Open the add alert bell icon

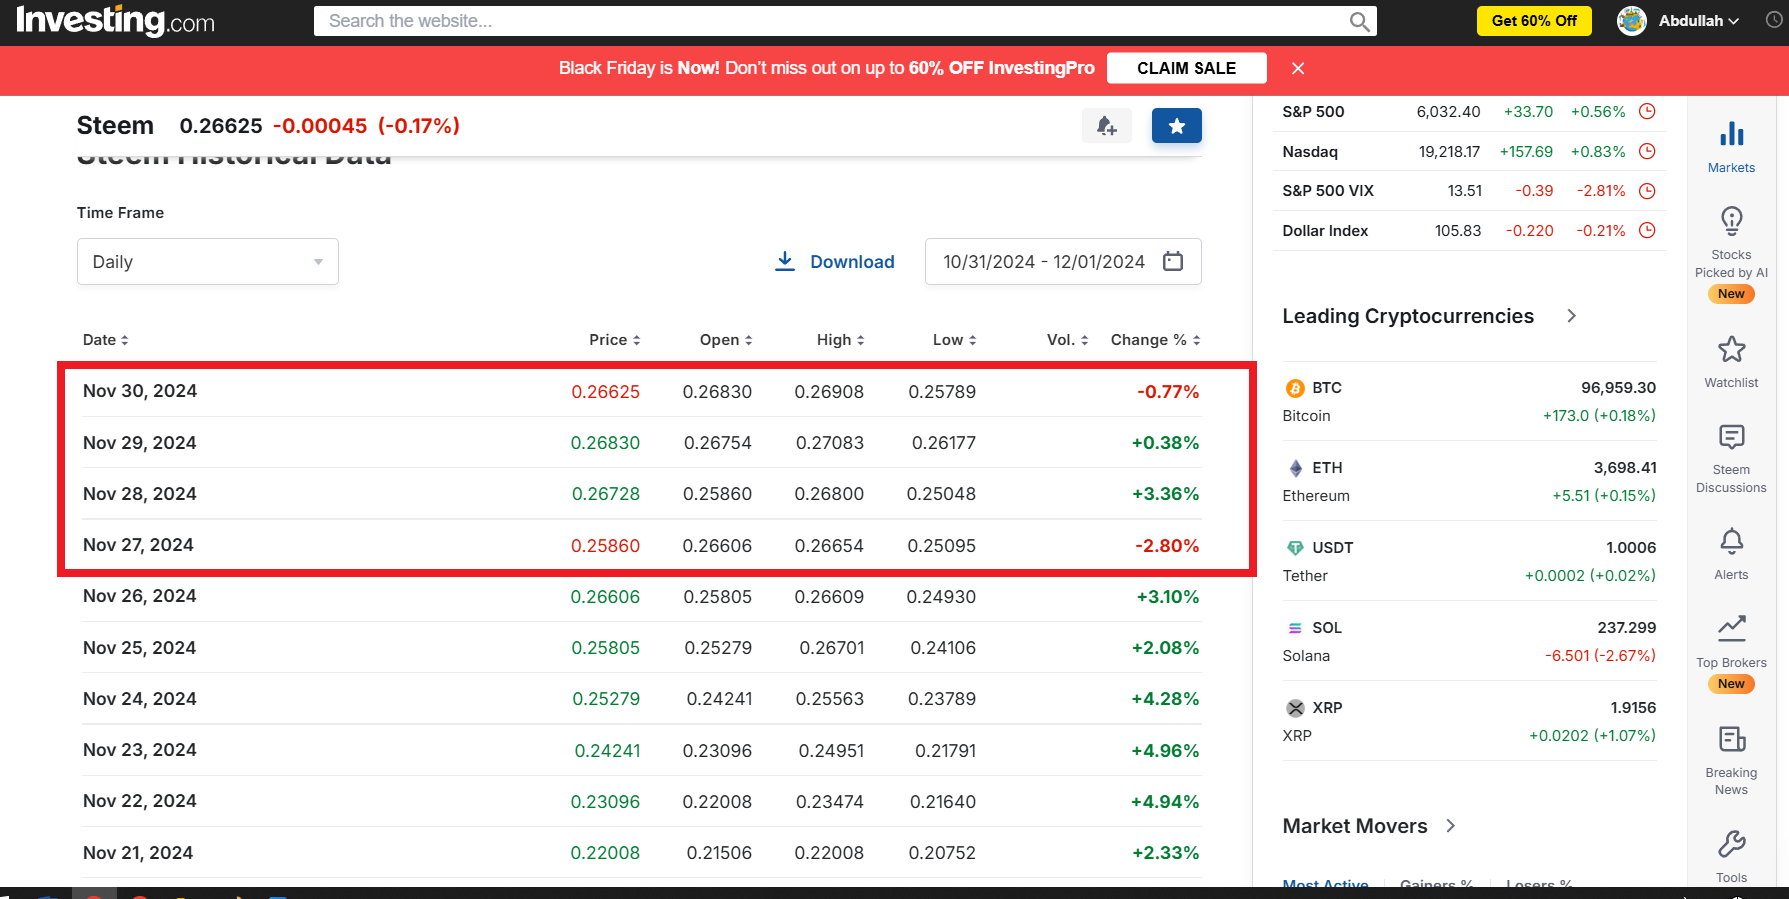1106,126
